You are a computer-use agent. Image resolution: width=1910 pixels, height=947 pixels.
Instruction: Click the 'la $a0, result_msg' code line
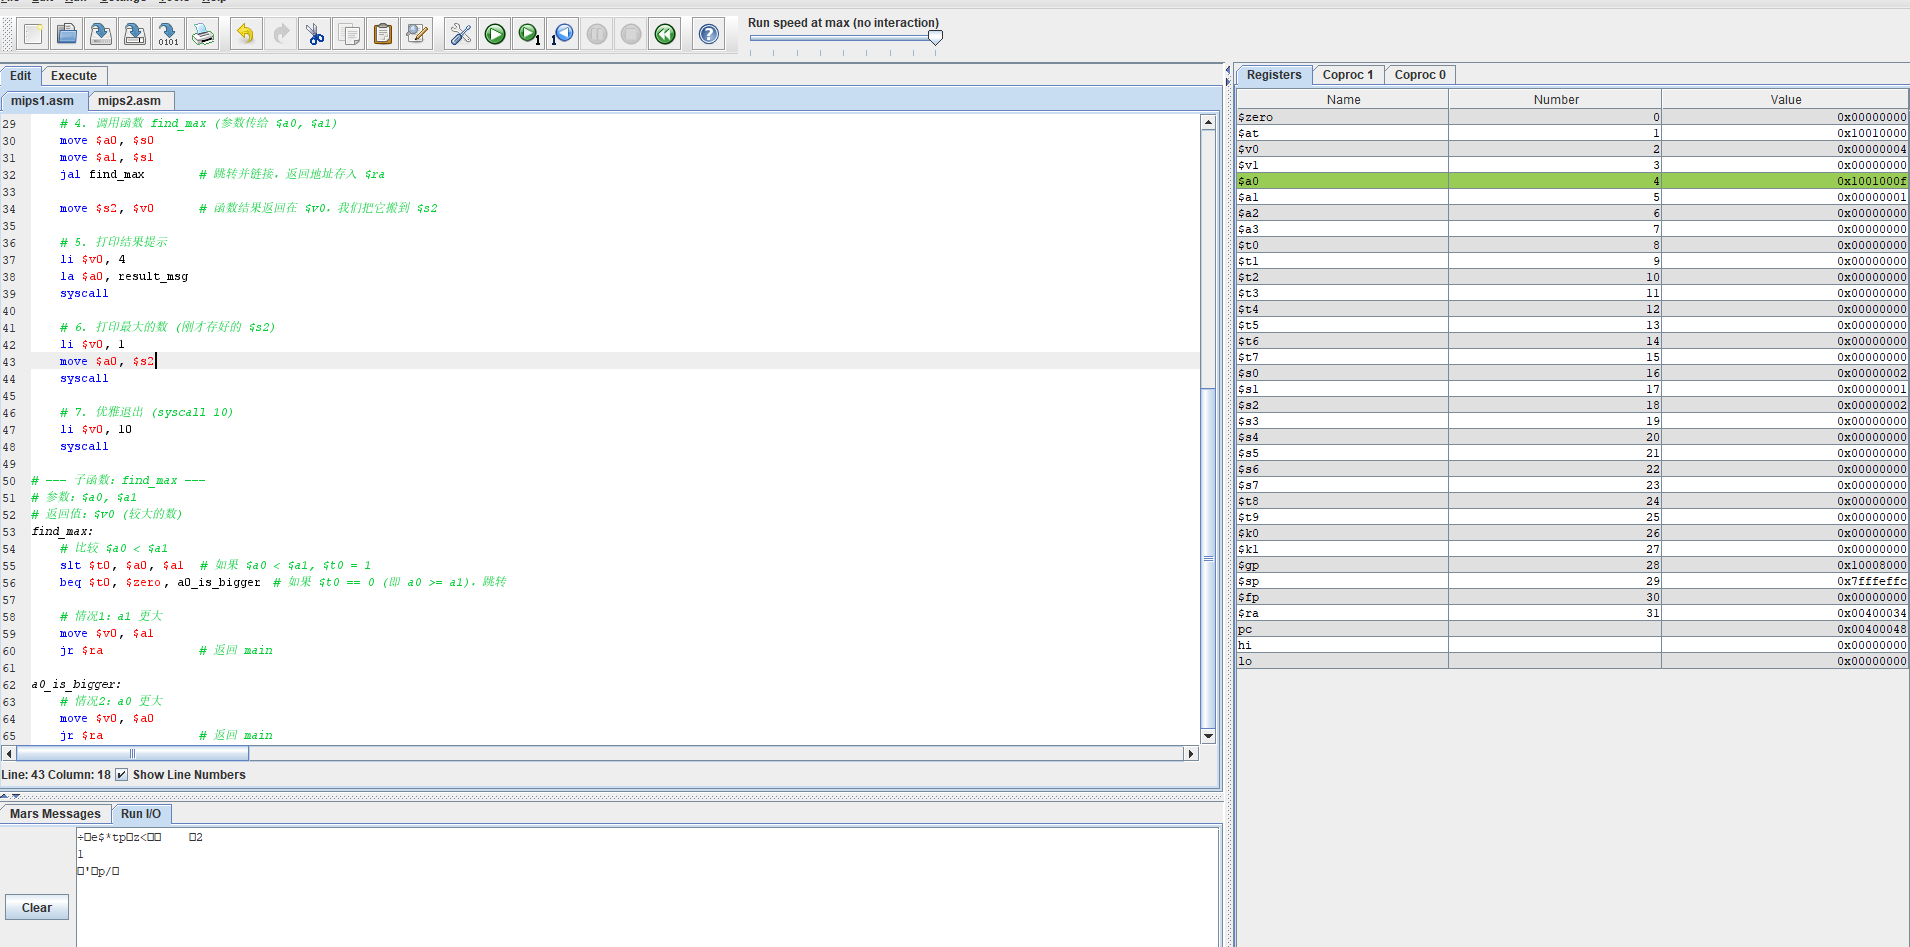pyautogui.click(x=124, y=276)
